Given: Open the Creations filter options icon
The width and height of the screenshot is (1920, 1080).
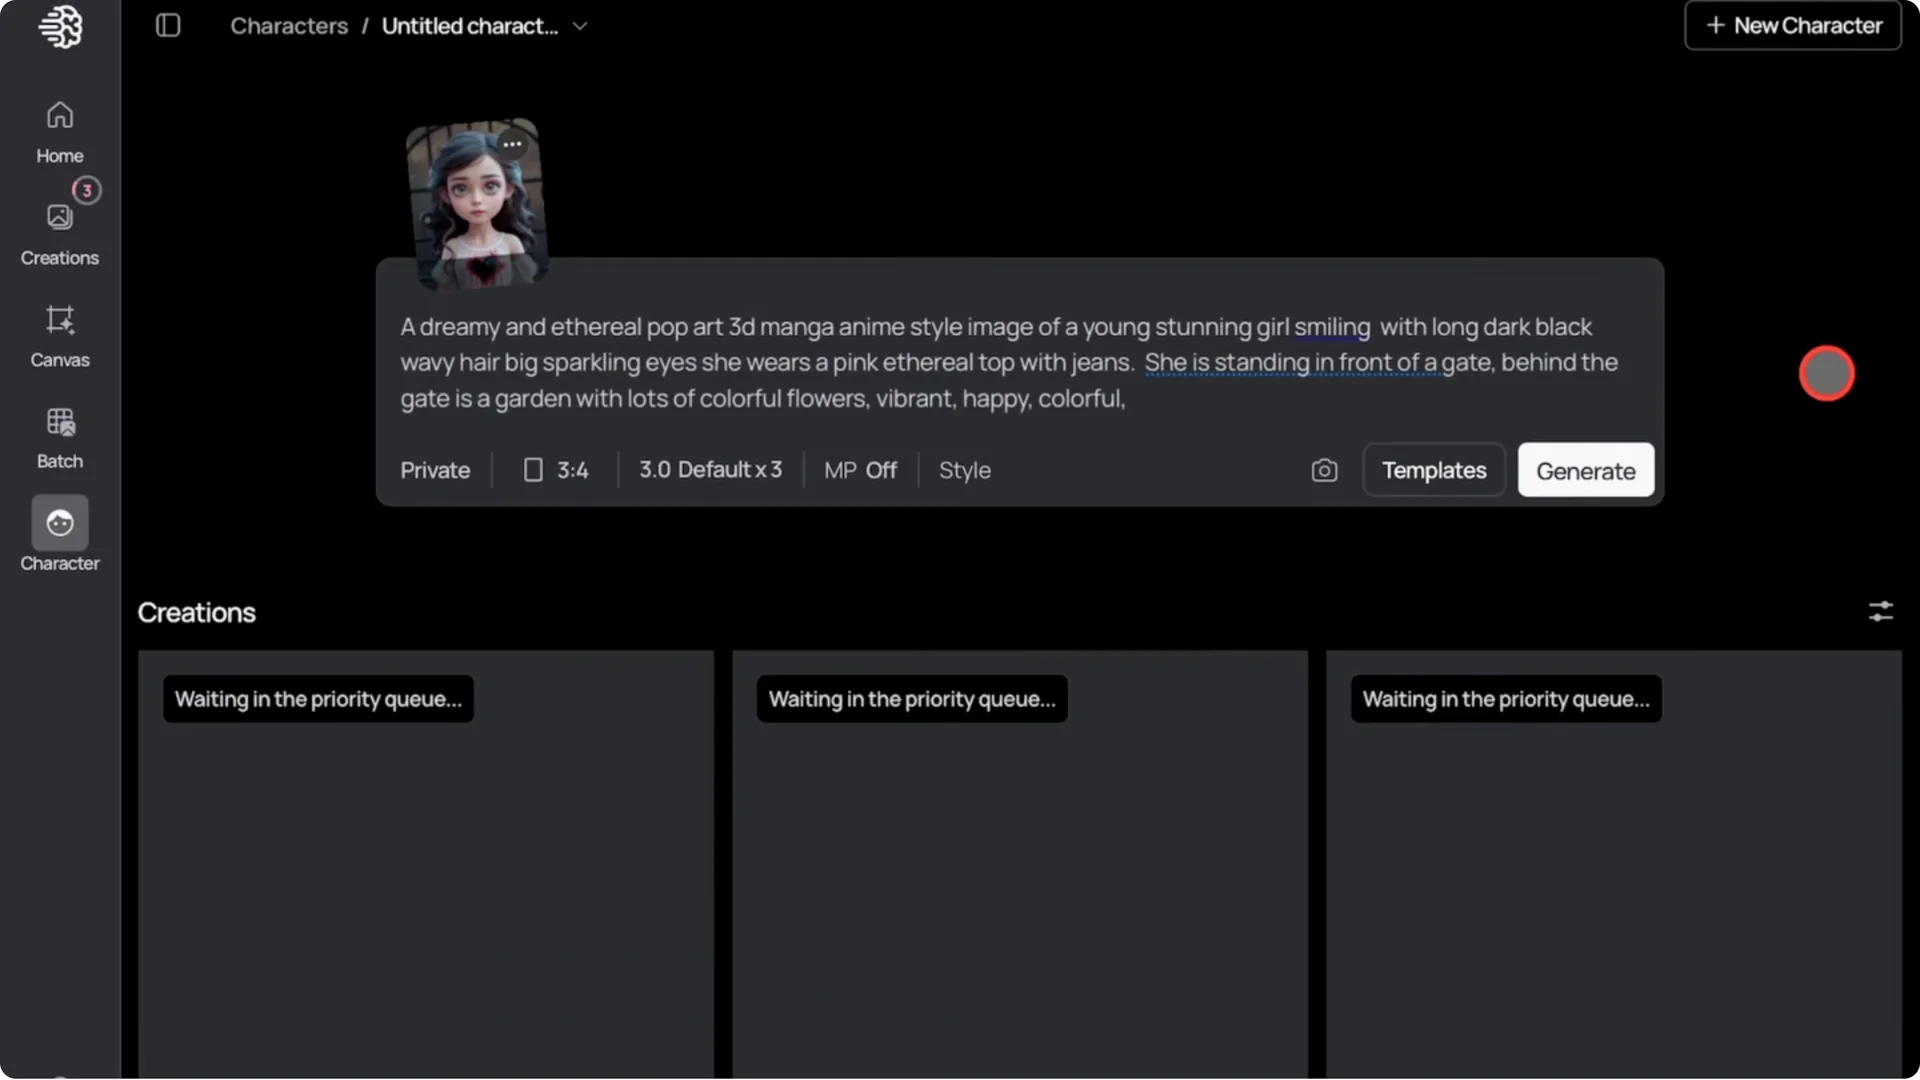Looking at the screenshot, I should click(1881, 611).
